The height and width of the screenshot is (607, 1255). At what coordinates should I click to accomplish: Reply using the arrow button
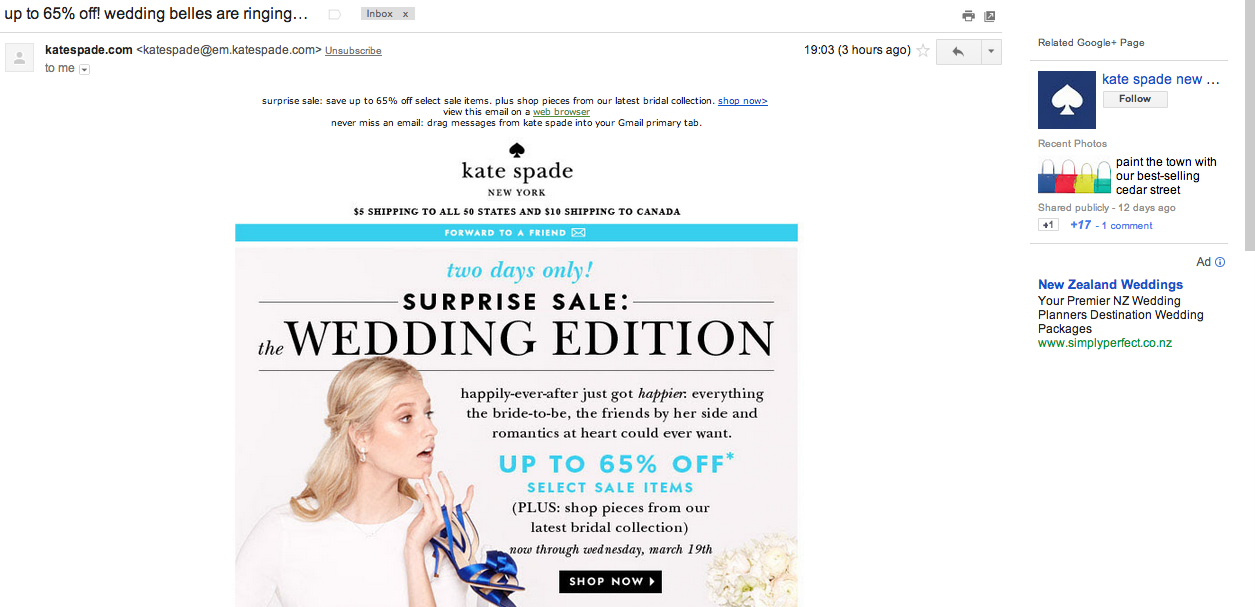[x=957, y=51]
